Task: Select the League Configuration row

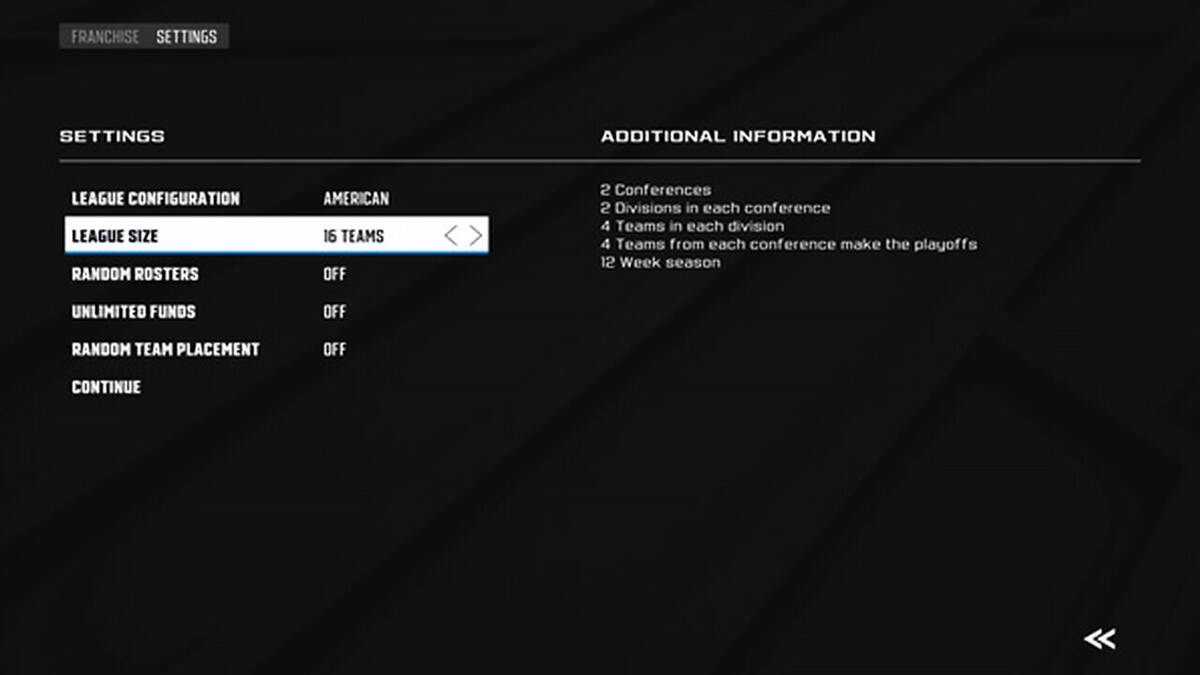Action: [x=277, y=198]
